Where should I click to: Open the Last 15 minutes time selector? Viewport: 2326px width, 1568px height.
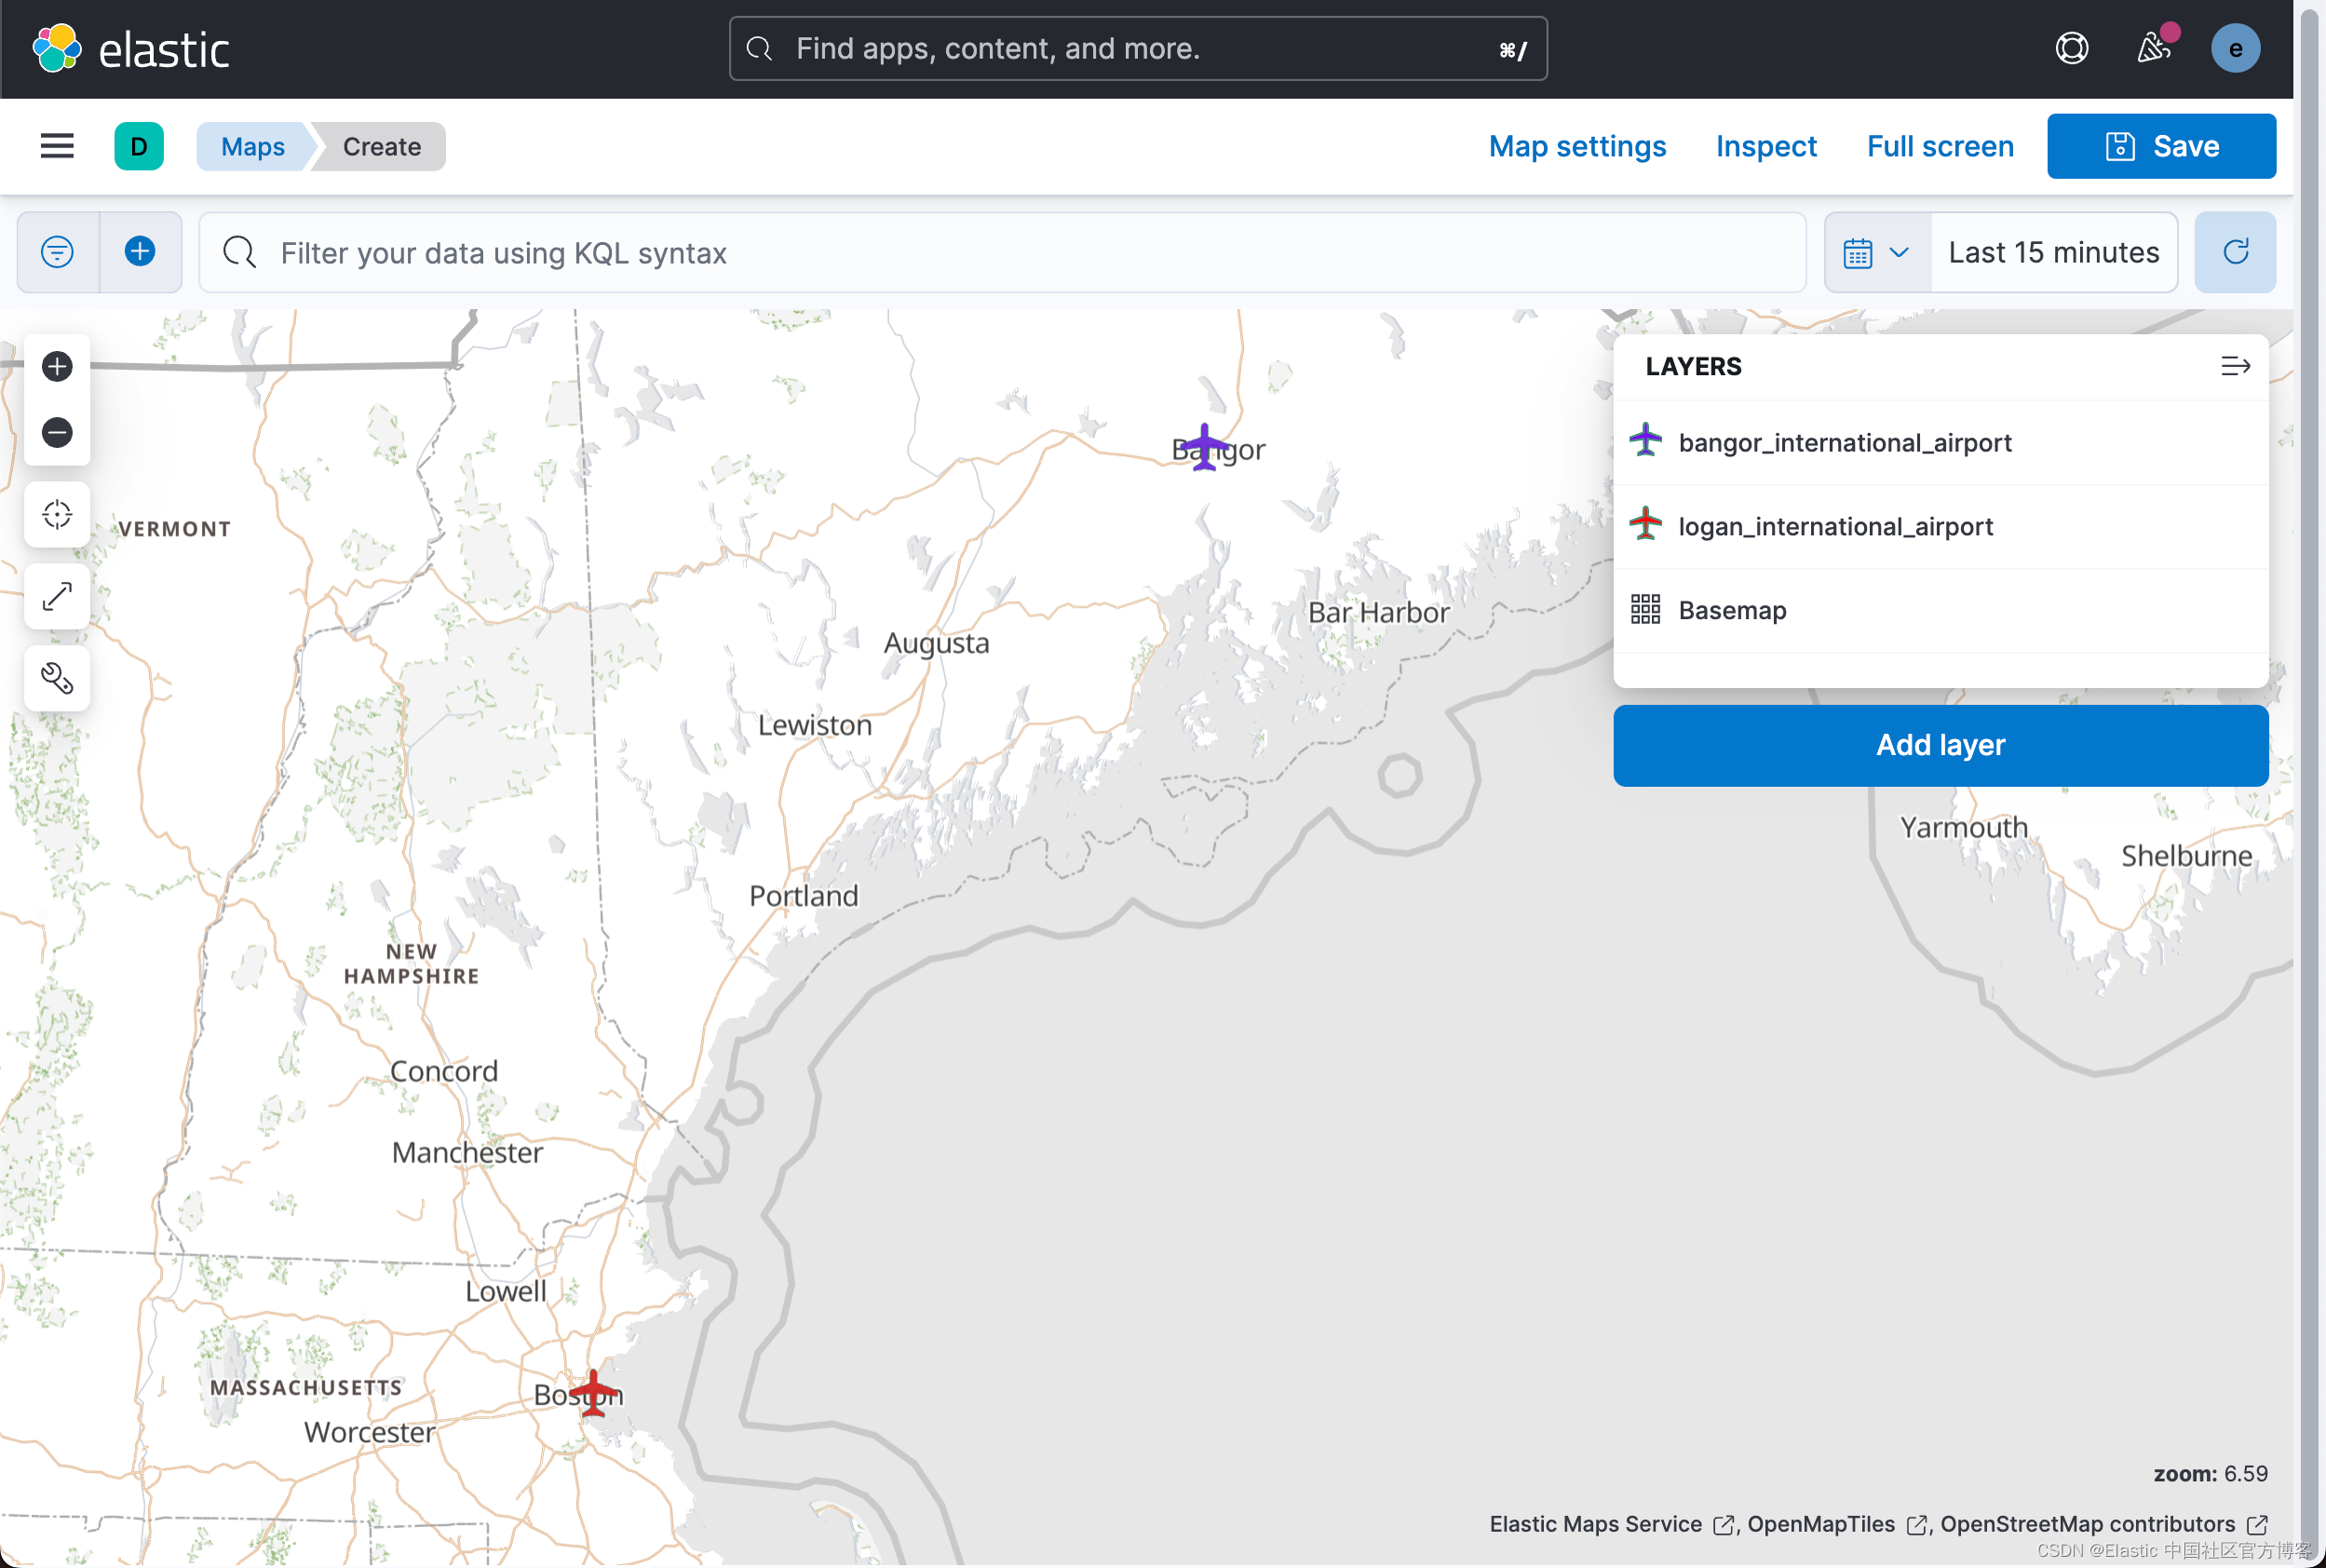click(2052, 252)
